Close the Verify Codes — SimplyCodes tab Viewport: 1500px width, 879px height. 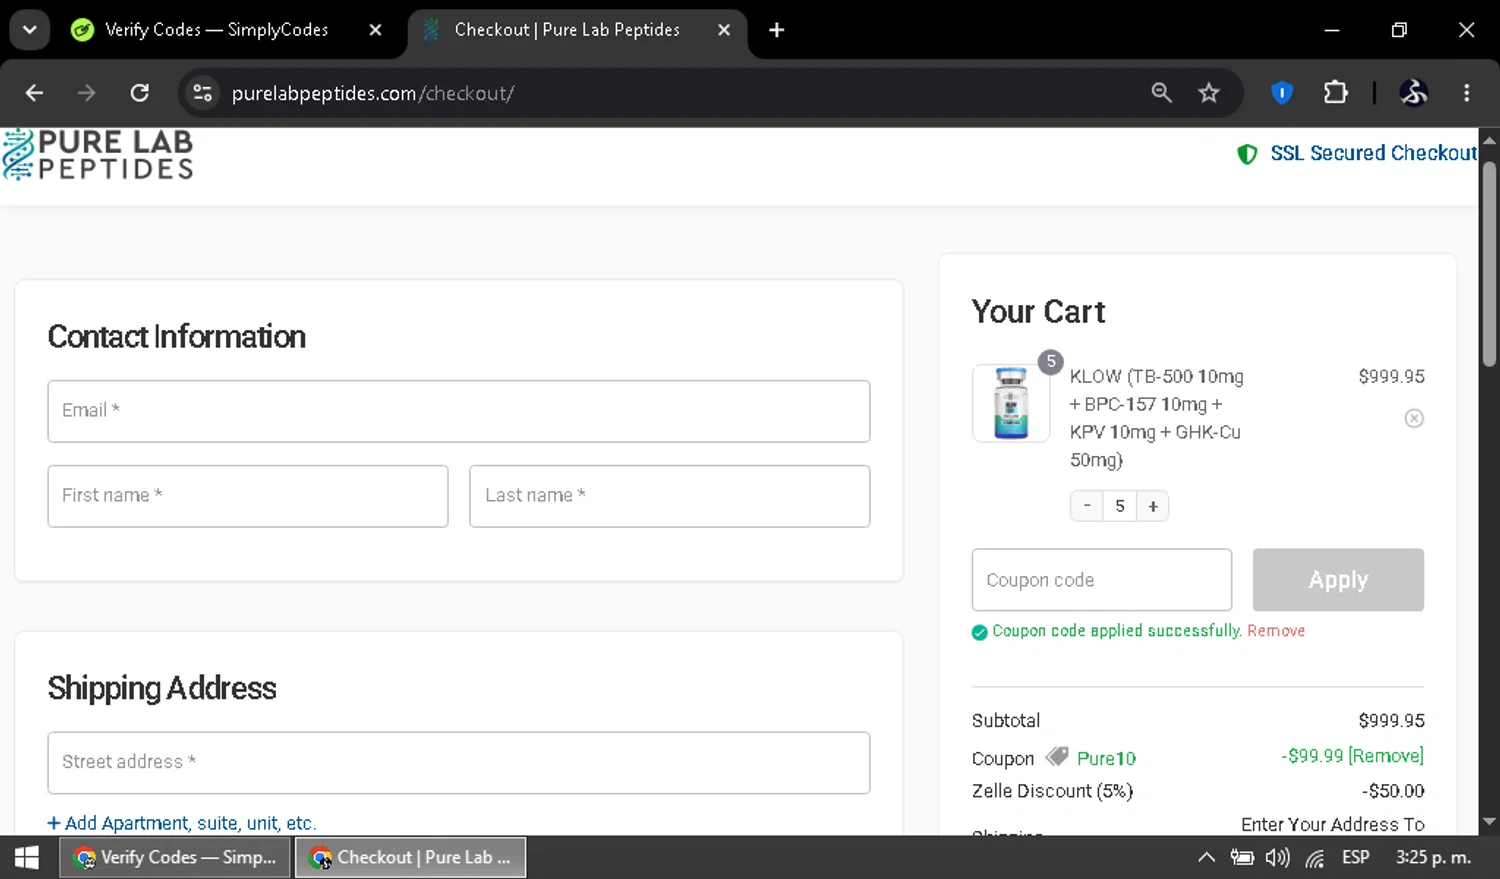click(x=376, y=30)
